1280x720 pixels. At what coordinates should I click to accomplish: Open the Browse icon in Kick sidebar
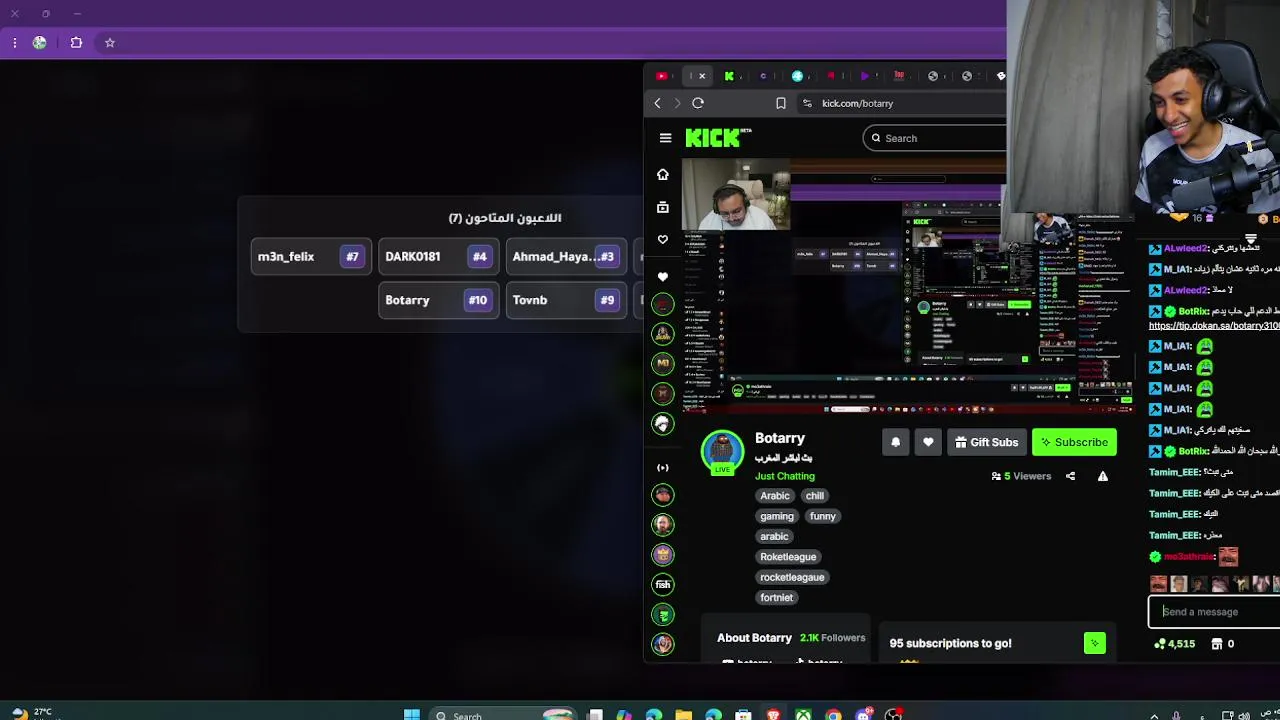coord(662,207)
